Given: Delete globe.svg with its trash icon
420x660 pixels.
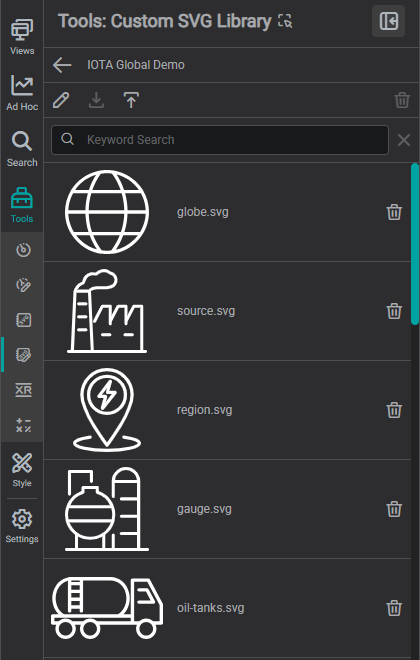Looking at the screenshot, I should (x=394, y=212).
